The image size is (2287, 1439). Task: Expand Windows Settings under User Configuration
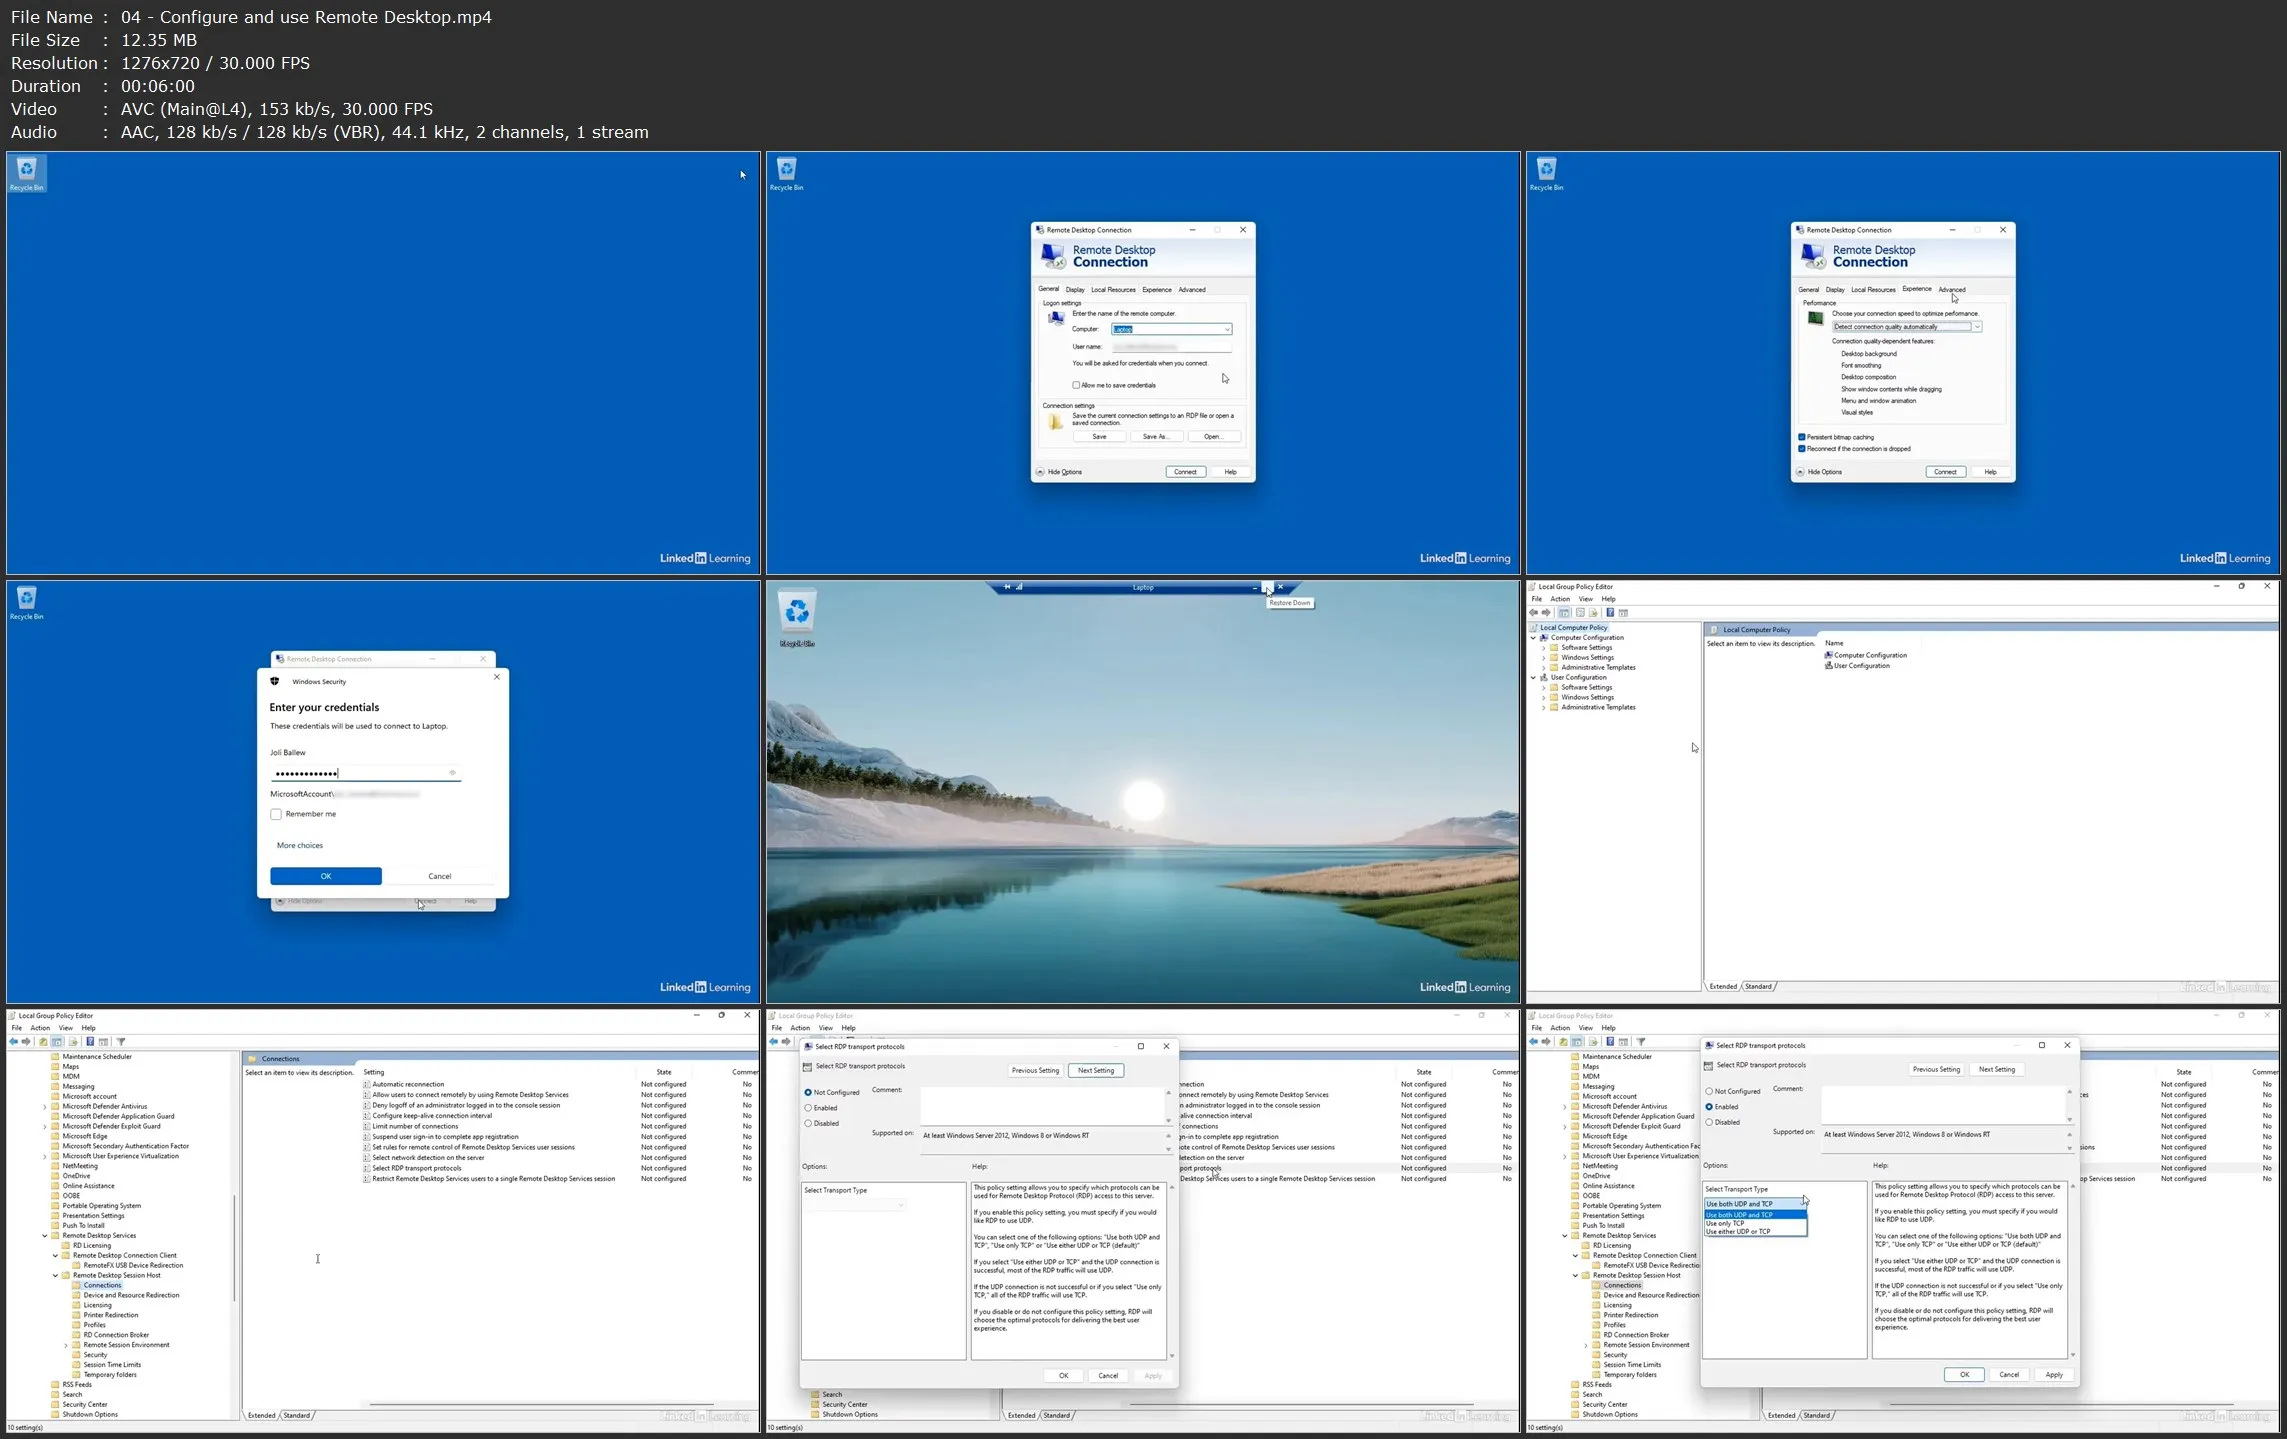pyautogui.click(x=1543, y=697)
